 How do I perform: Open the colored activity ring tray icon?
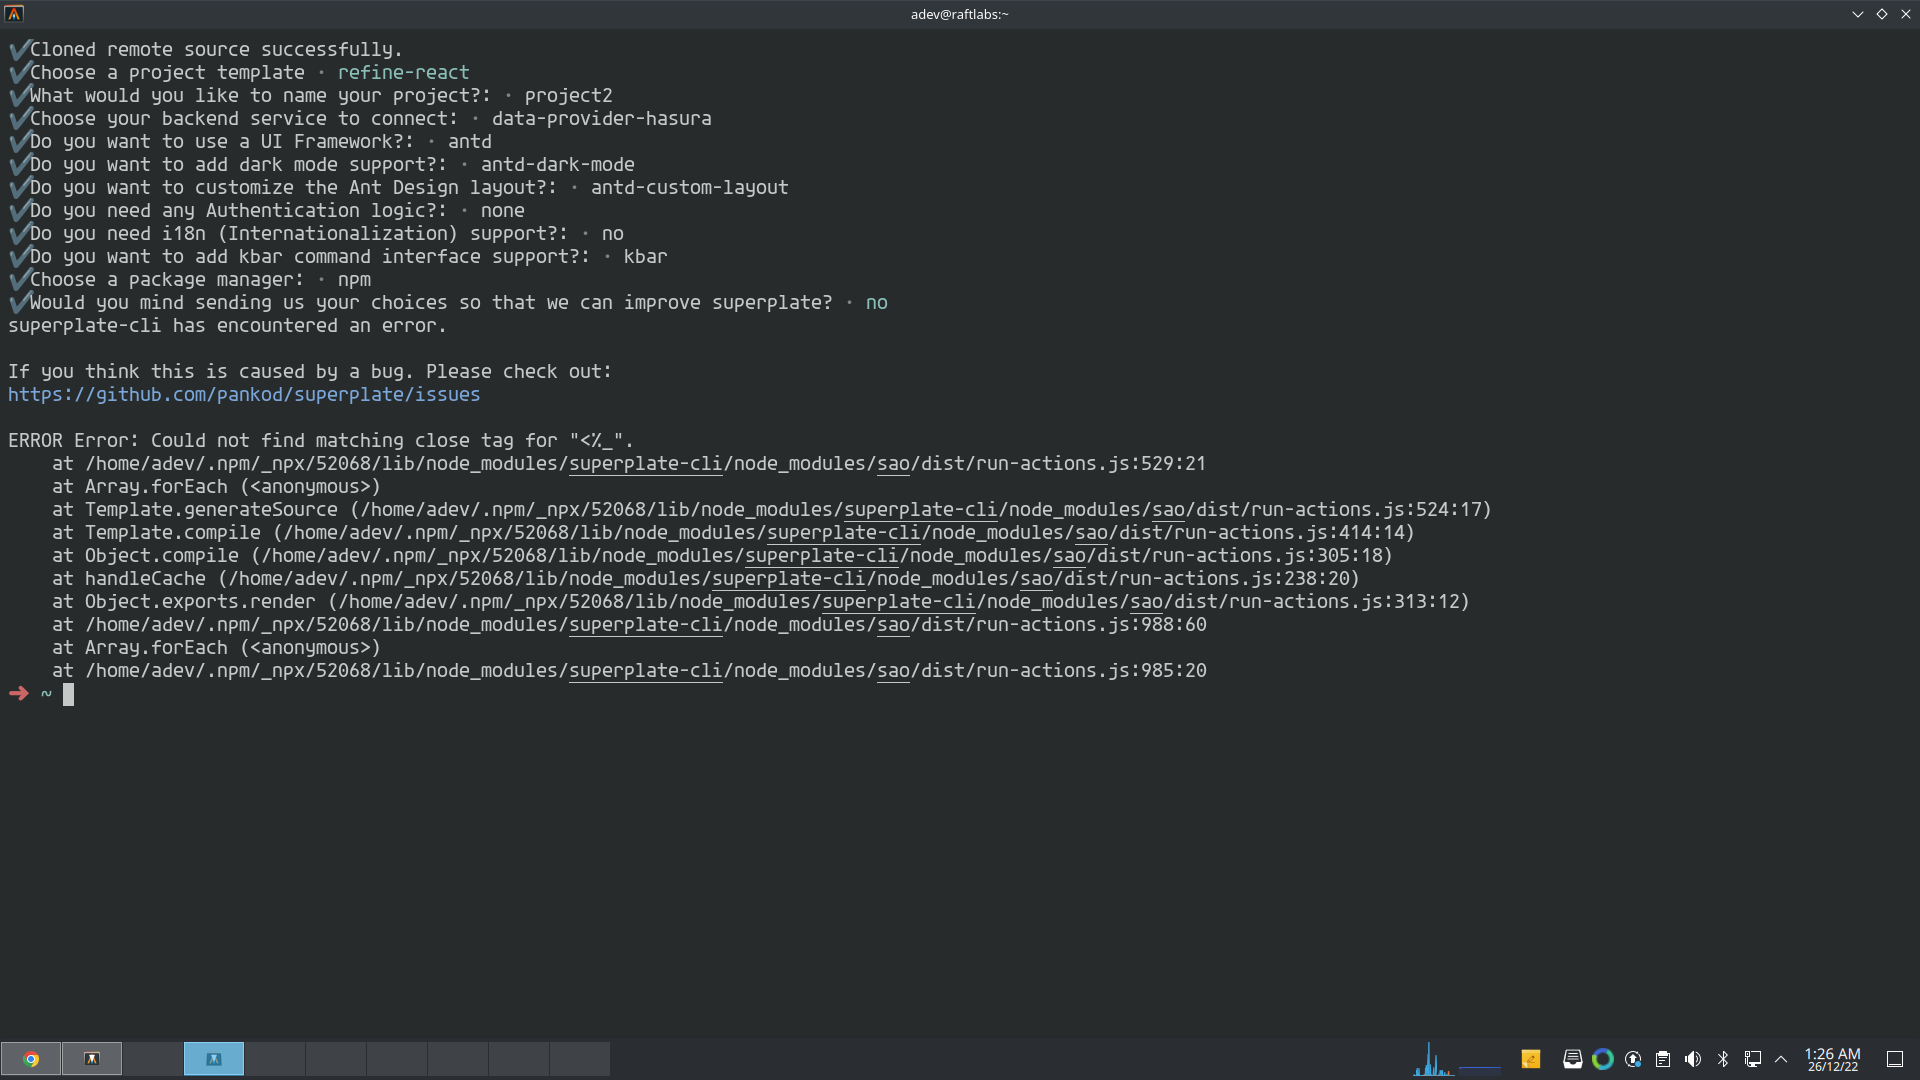click(1603, 1058)
